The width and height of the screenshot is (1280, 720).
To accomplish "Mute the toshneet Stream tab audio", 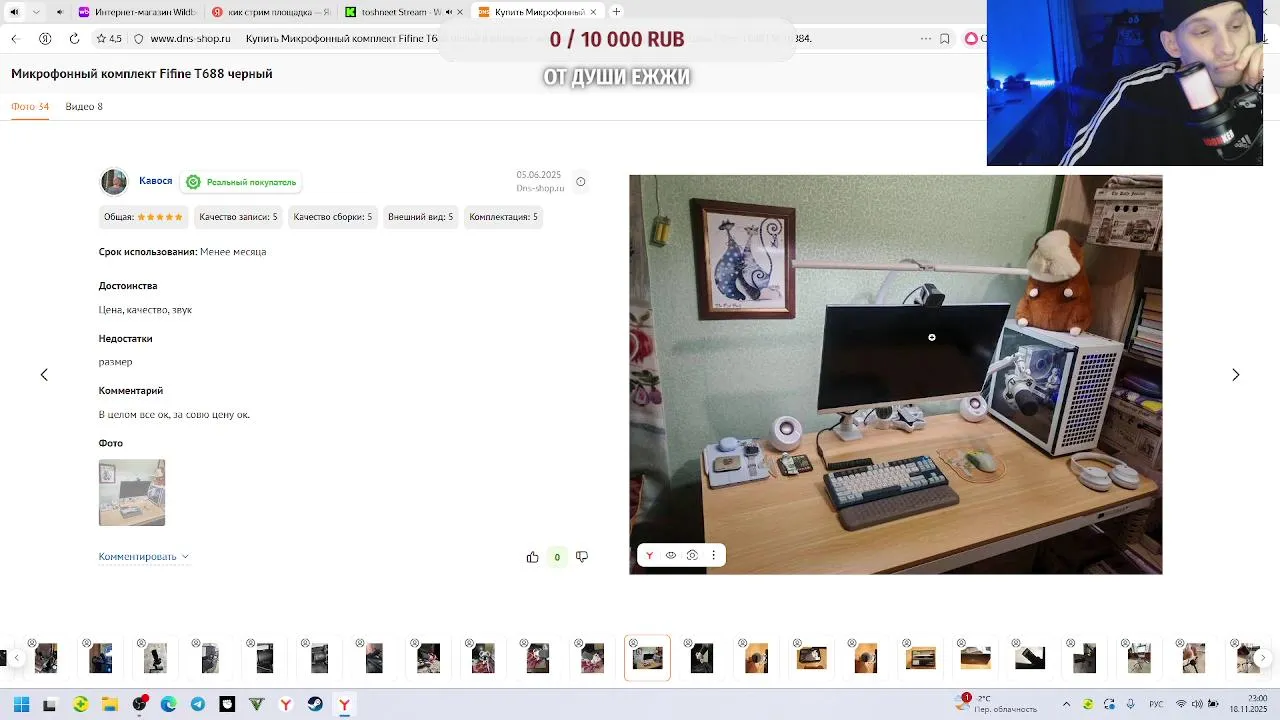I will 447,12.
